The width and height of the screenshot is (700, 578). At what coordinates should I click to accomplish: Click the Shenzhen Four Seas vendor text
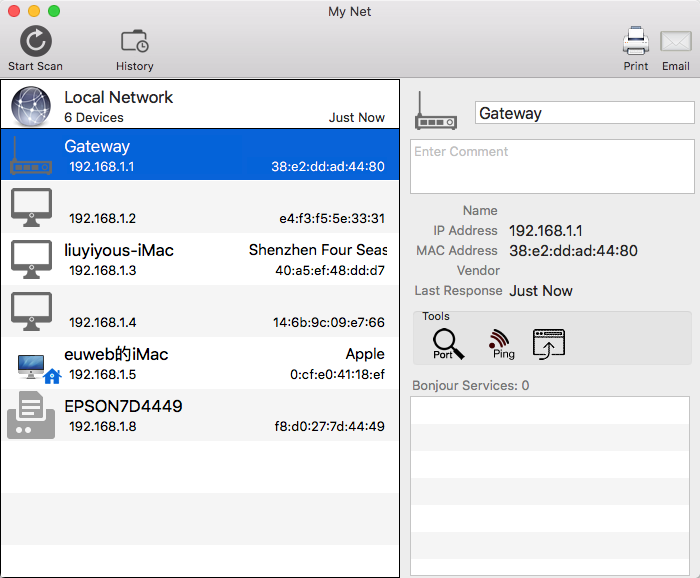point(318,250)
